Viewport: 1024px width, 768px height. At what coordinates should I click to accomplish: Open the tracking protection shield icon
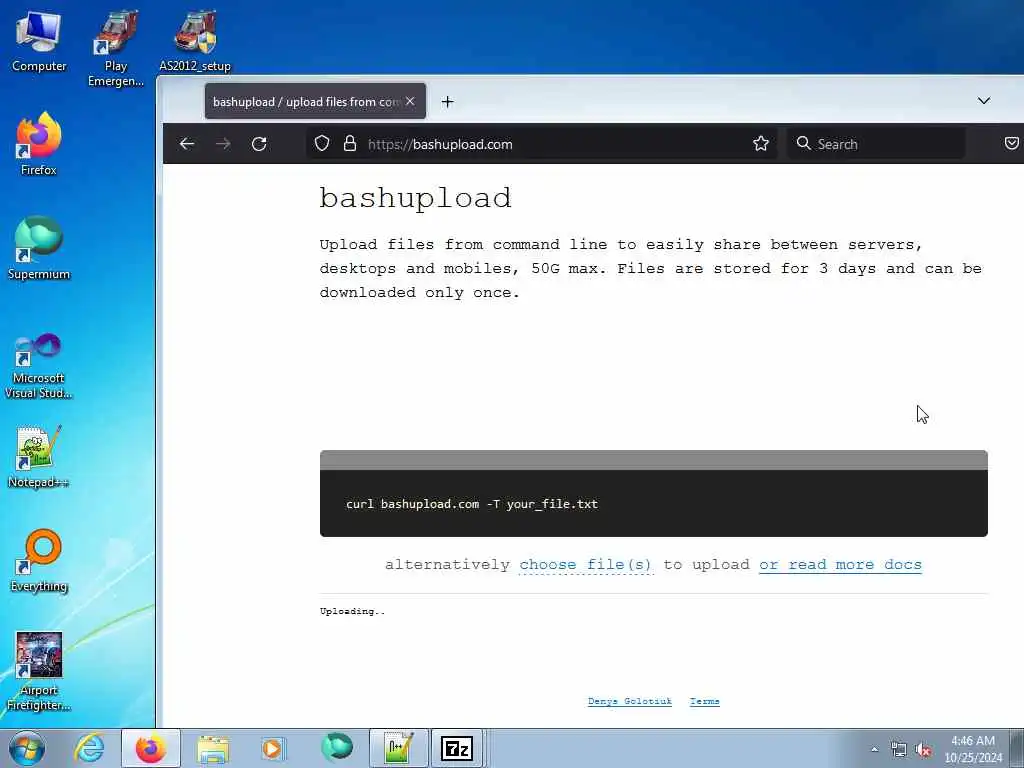(322, 144)
